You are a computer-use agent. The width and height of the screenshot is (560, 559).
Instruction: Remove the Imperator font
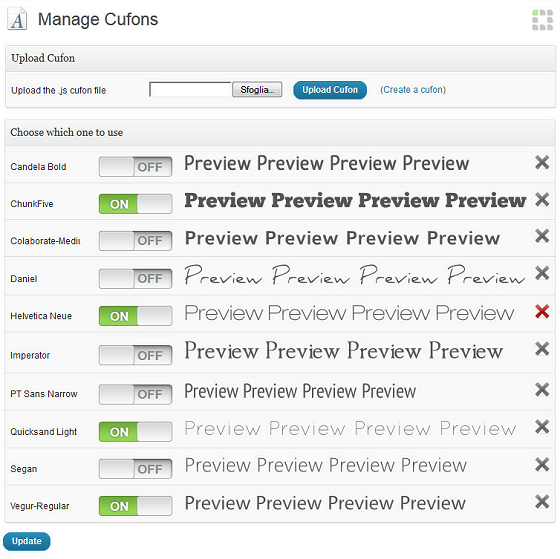coord(542,349)
